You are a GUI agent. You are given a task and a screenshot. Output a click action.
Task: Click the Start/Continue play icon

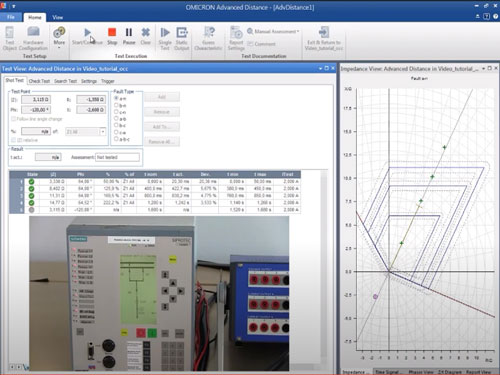(87, 33)
